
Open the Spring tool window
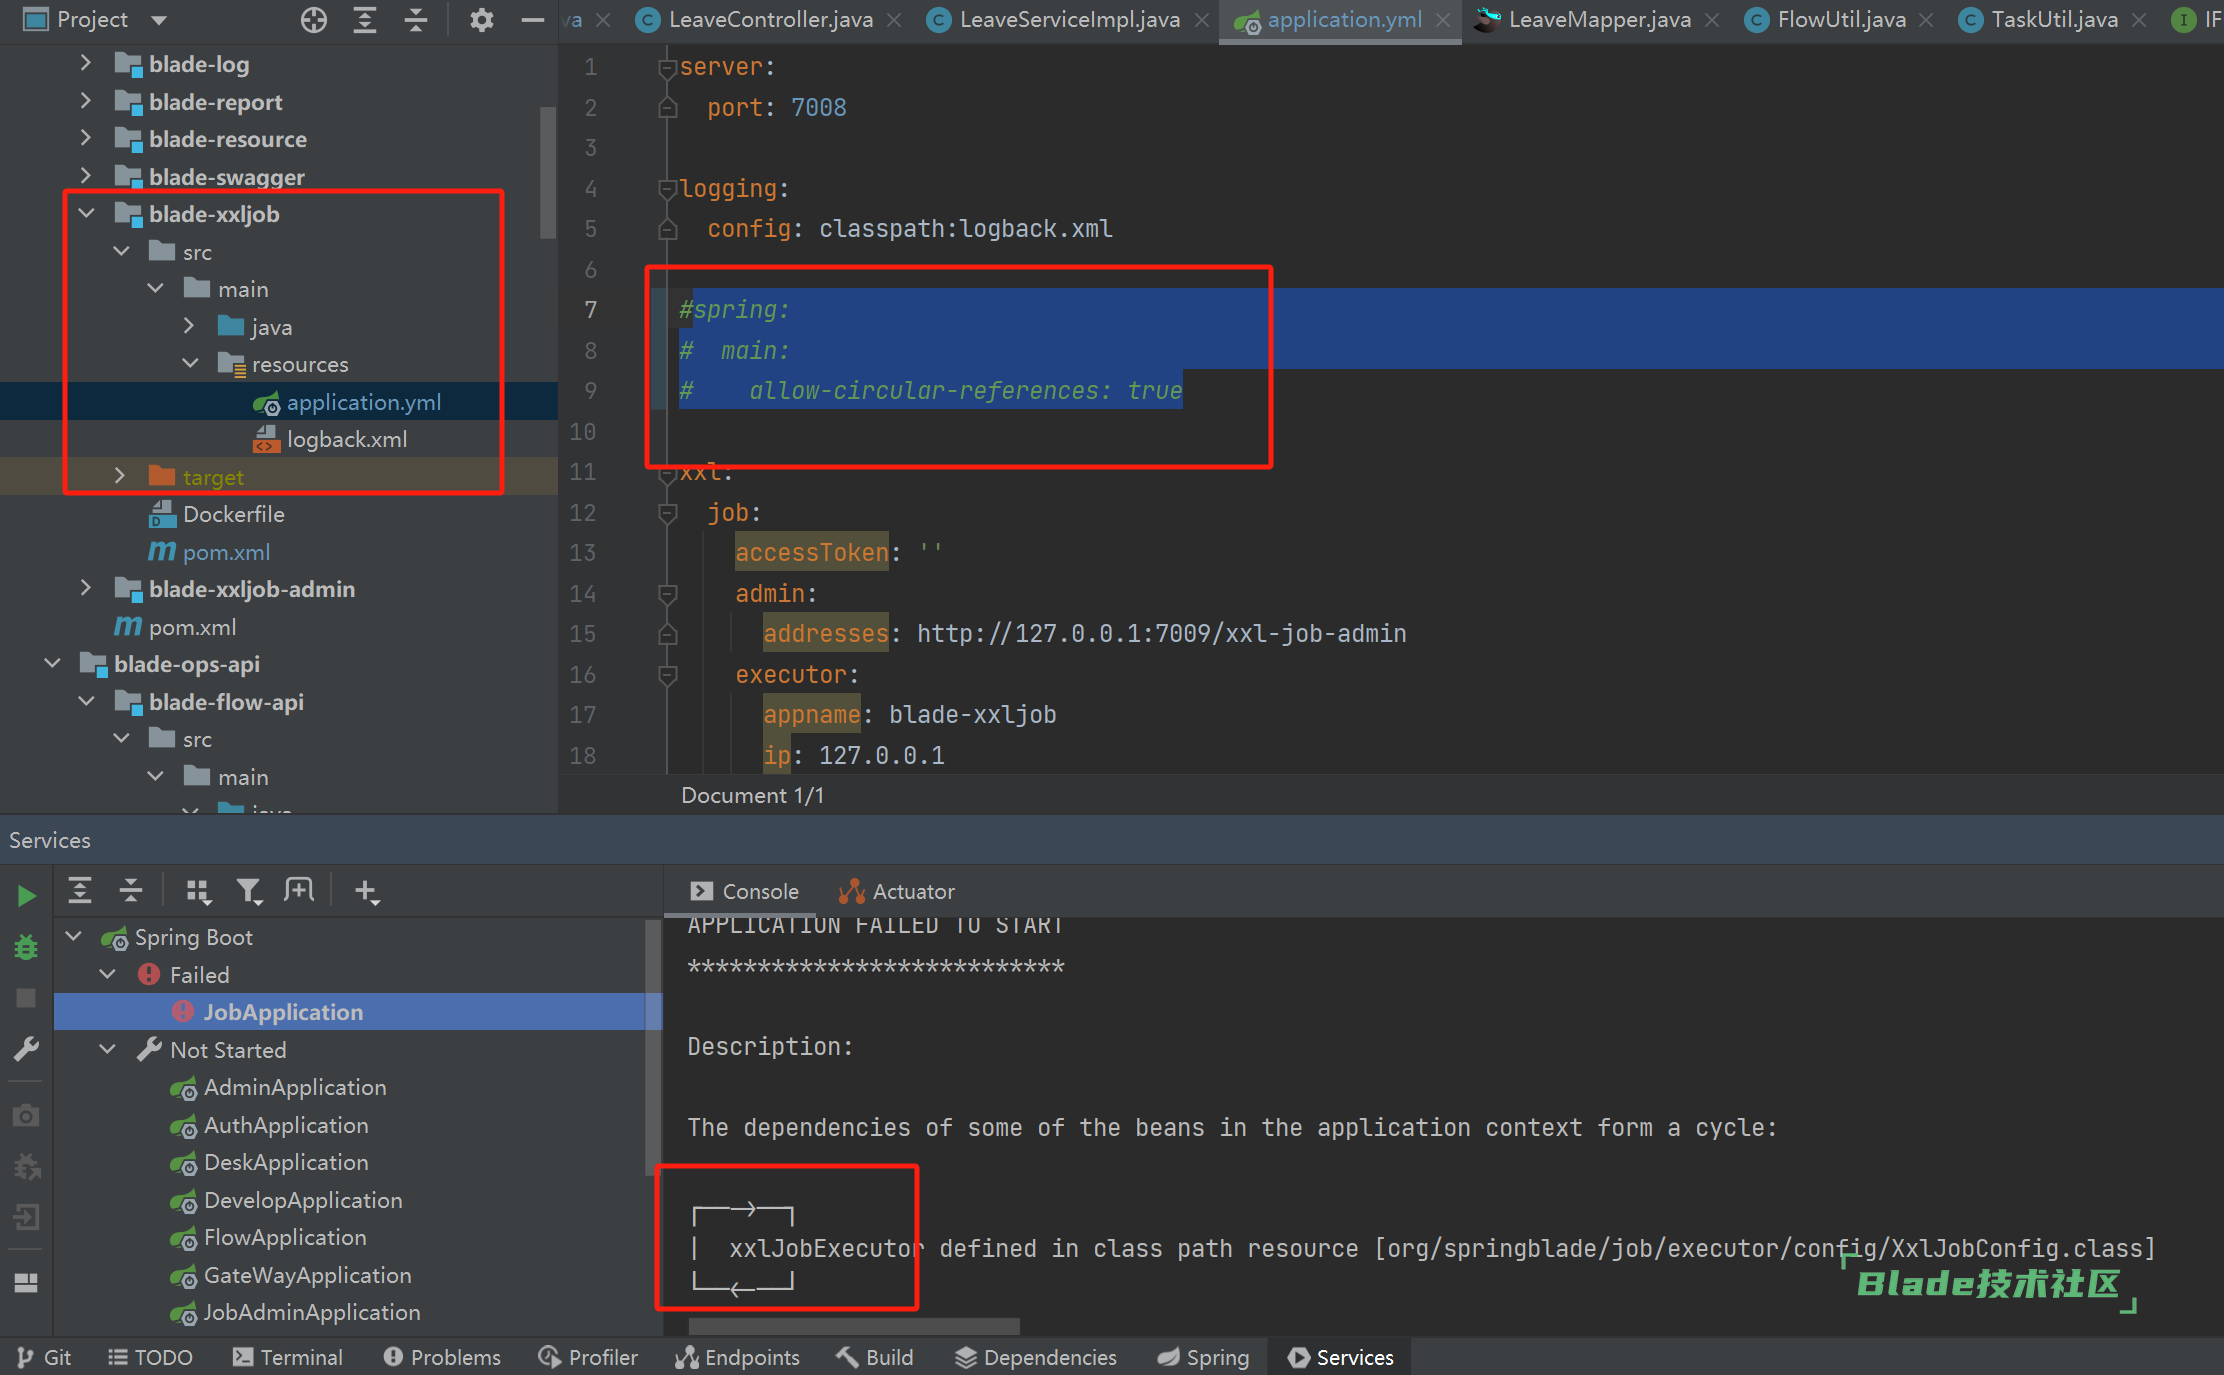click(x=1204, y=1357)
